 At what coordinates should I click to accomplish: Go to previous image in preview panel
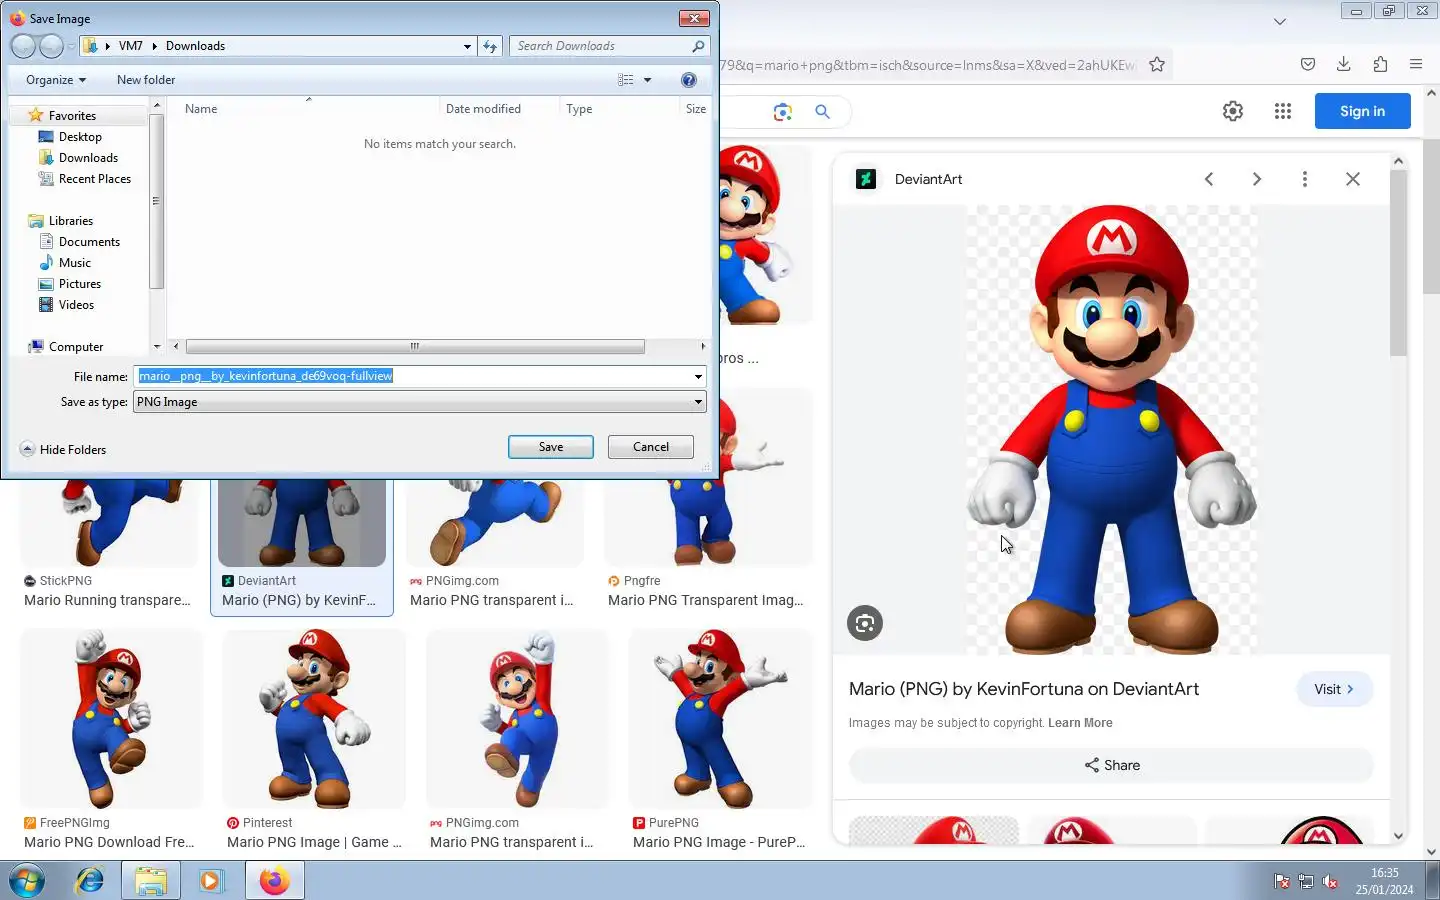click(1209, 179)
